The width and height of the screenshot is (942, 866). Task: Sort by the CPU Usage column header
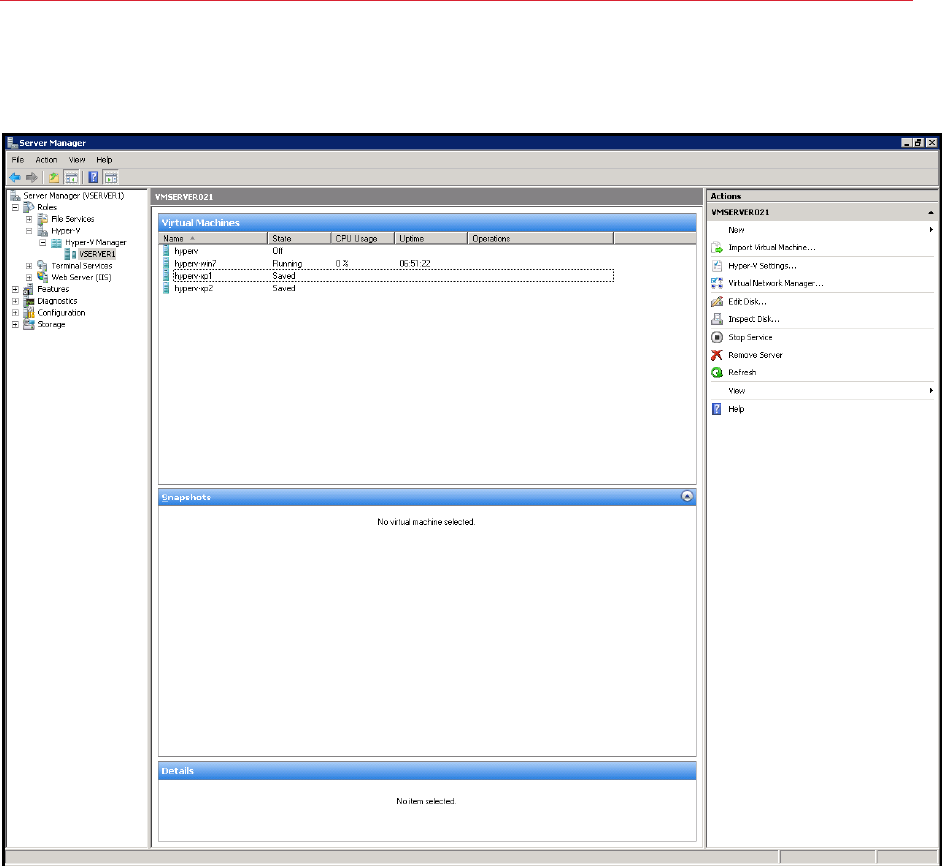[363, 239]
